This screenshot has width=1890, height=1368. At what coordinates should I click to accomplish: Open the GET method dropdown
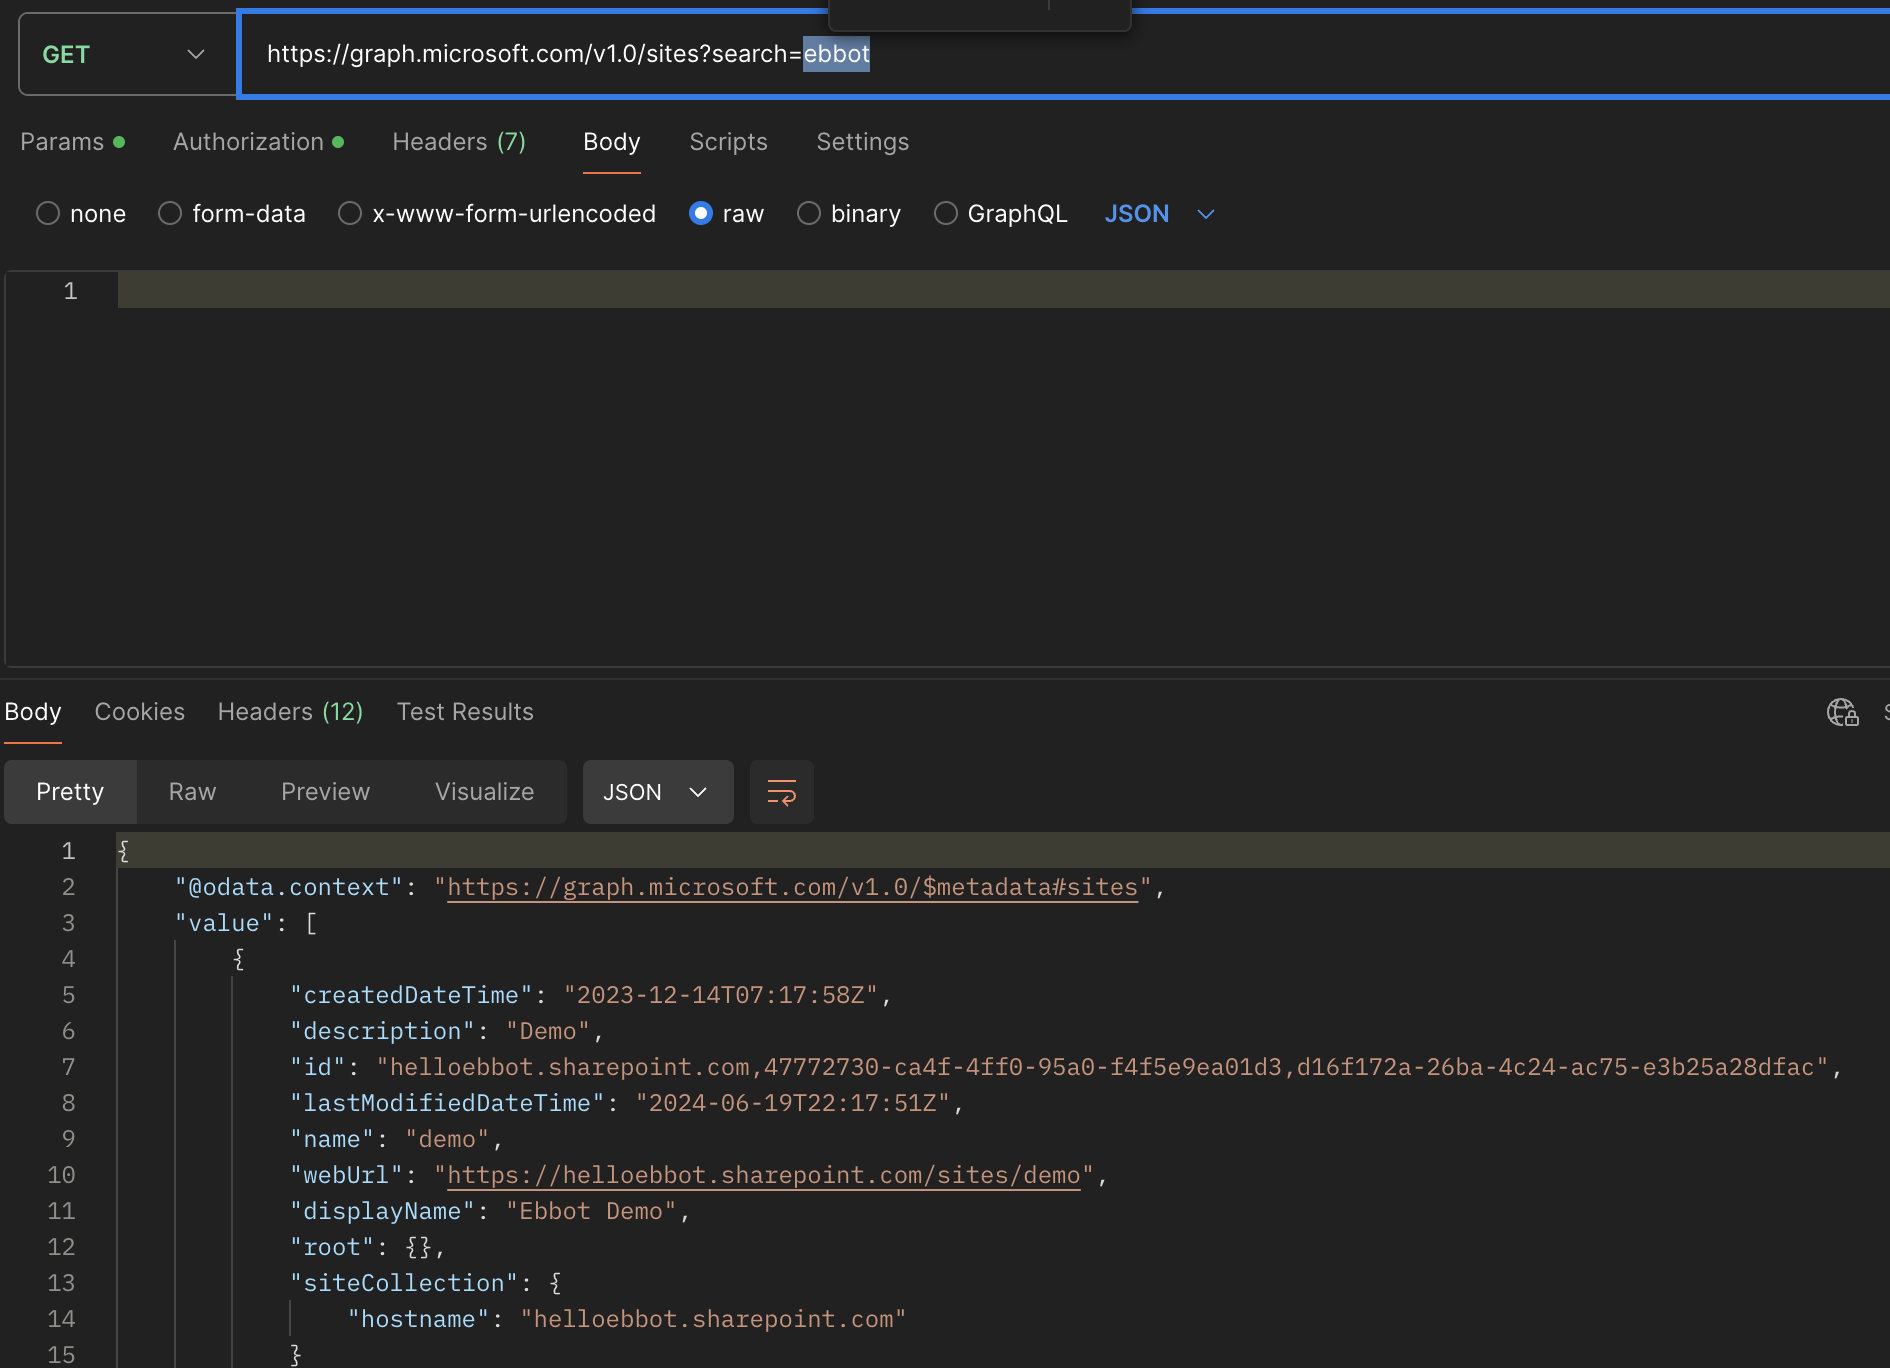[x=125, y=55]
